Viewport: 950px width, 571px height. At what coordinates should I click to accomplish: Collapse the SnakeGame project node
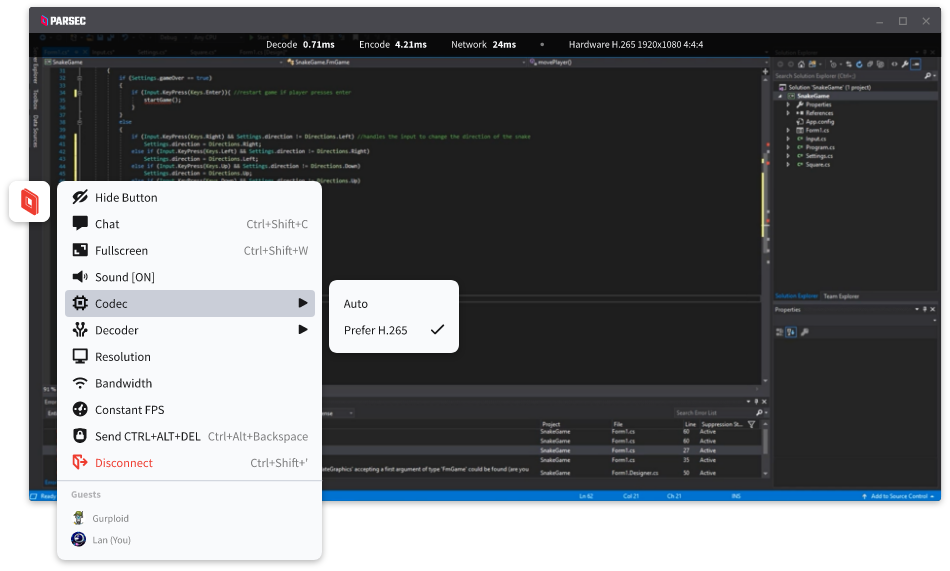tap(780, 96)
